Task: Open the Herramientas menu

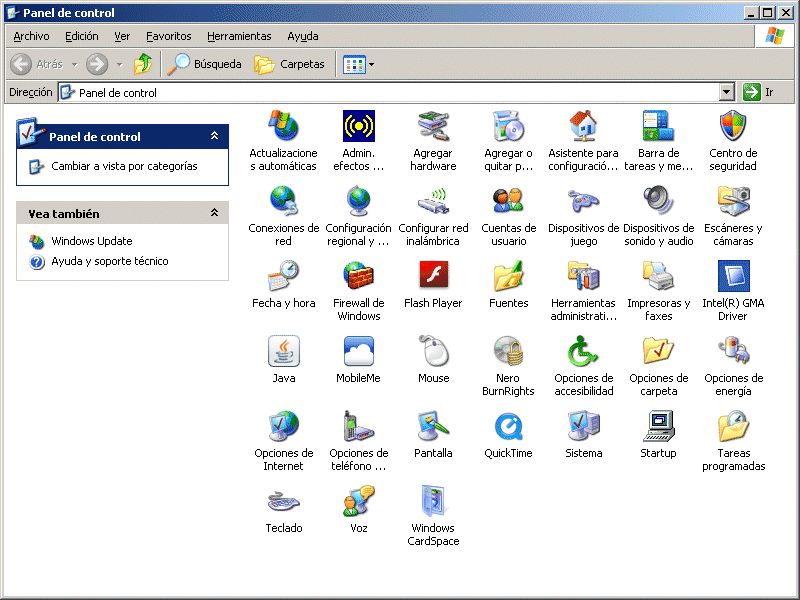Action: click(x=239, y=36)
